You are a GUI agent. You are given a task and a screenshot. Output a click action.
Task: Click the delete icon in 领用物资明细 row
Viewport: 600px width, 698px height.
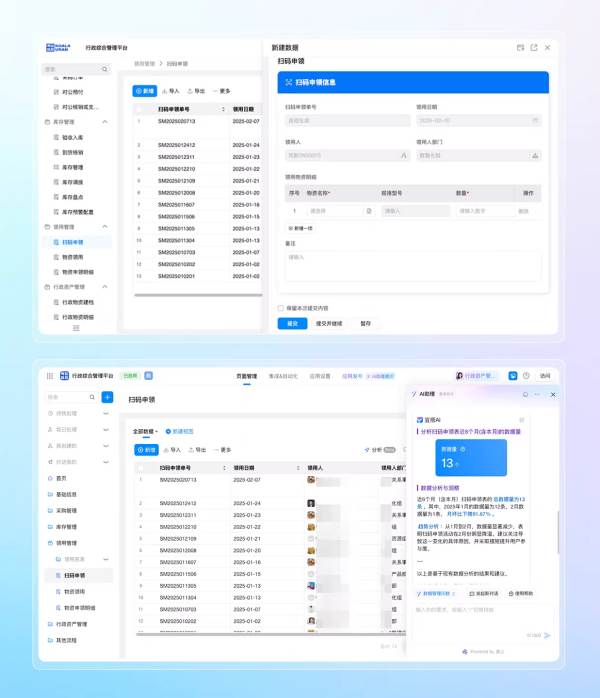528,211
